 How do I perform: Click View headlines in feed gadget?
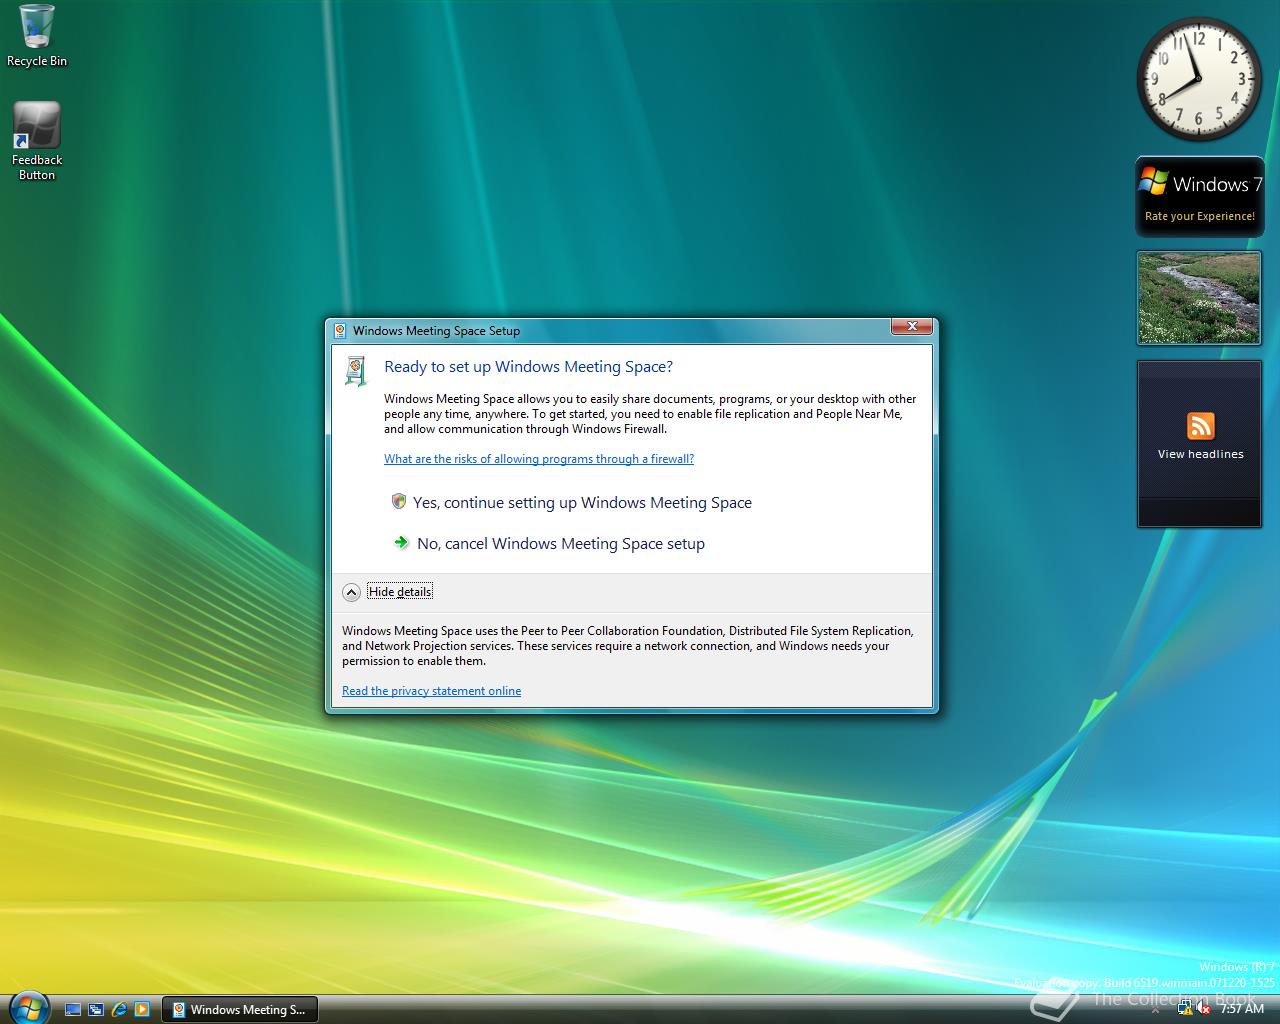click(1200, 454)
